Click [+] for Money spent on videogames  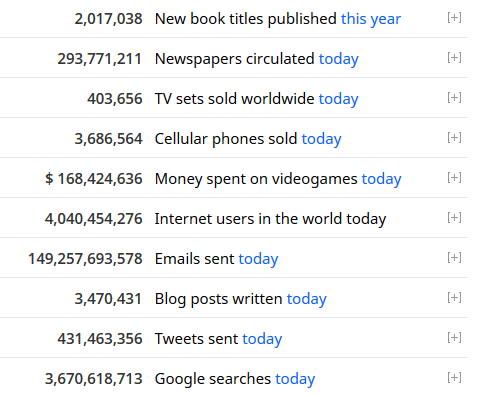454,178
